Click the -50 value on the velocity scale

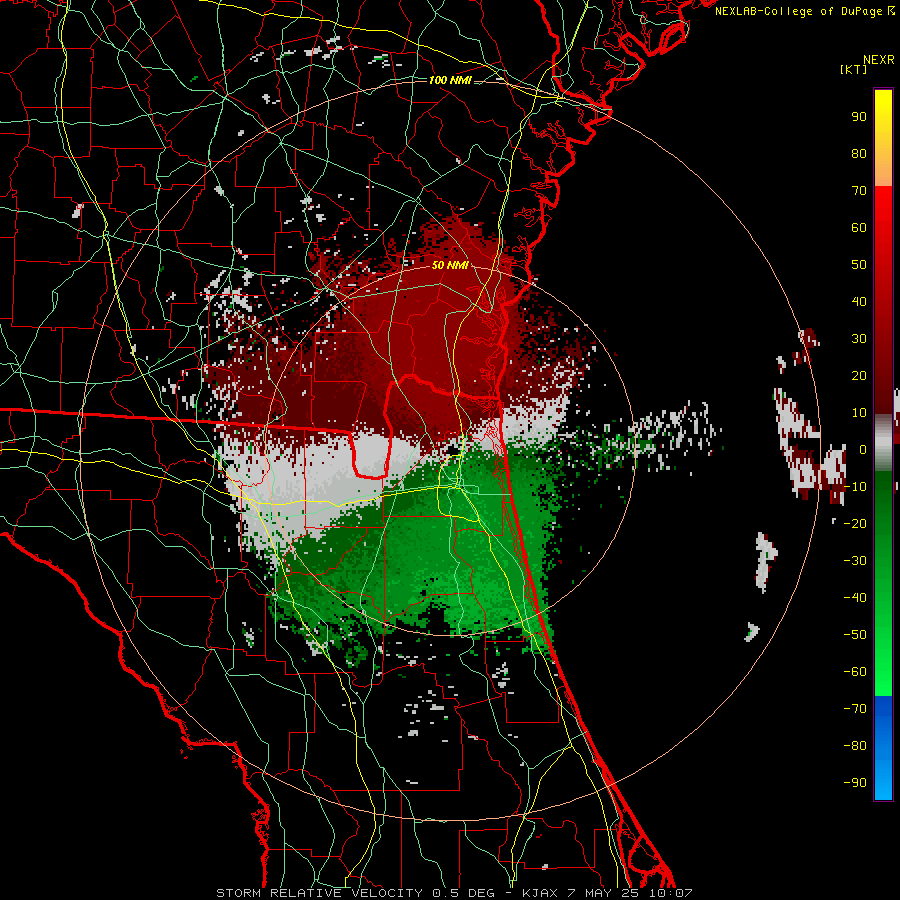click(855, 635)
